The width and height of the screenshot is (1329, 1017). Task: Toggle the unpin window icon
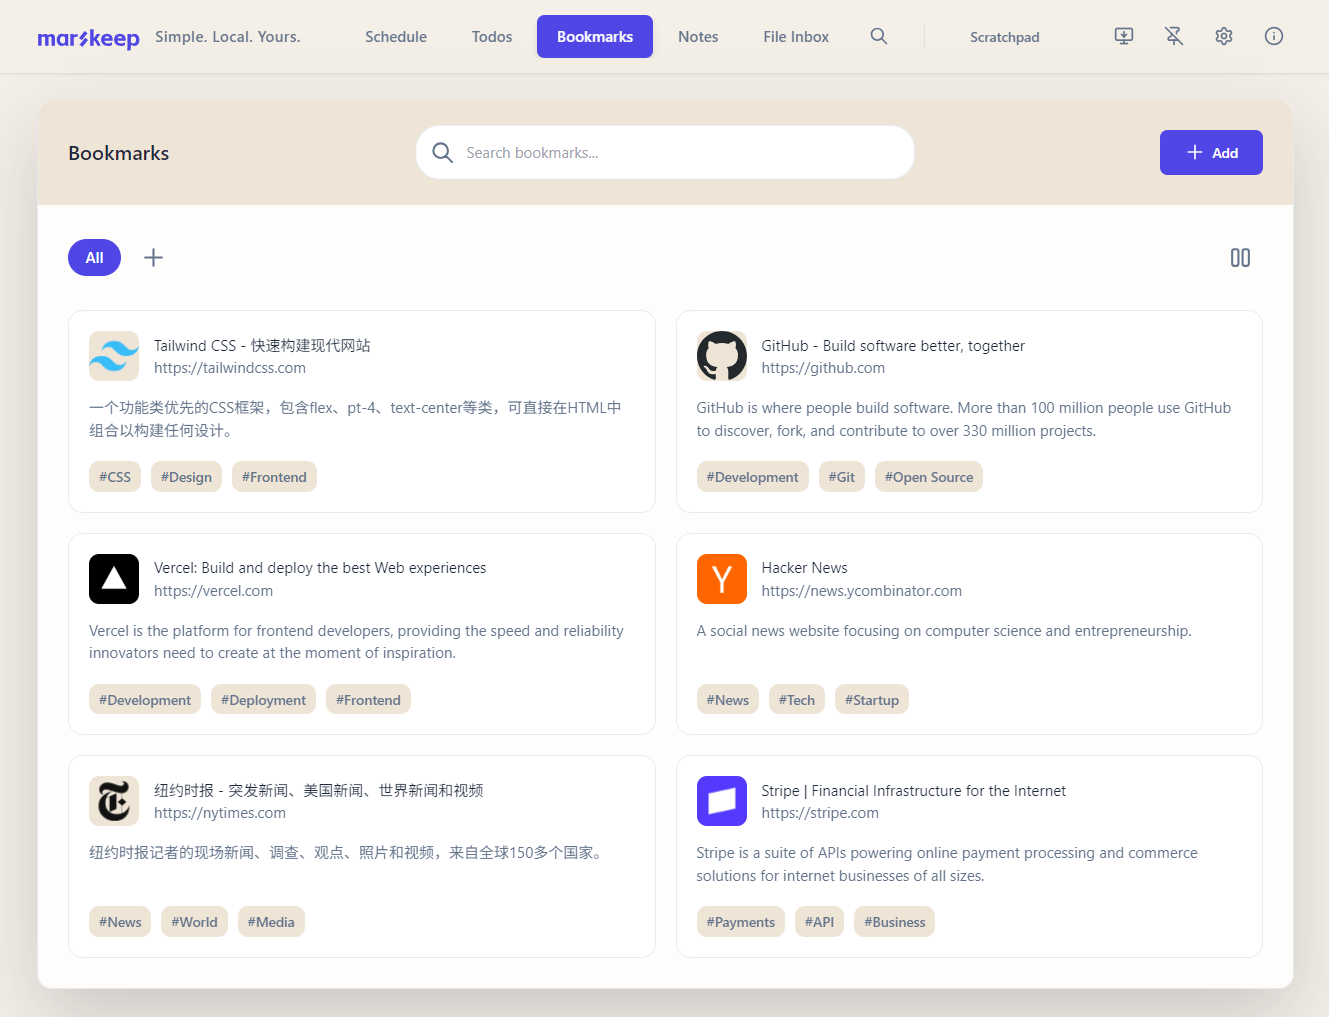(x=1174, y=36)
